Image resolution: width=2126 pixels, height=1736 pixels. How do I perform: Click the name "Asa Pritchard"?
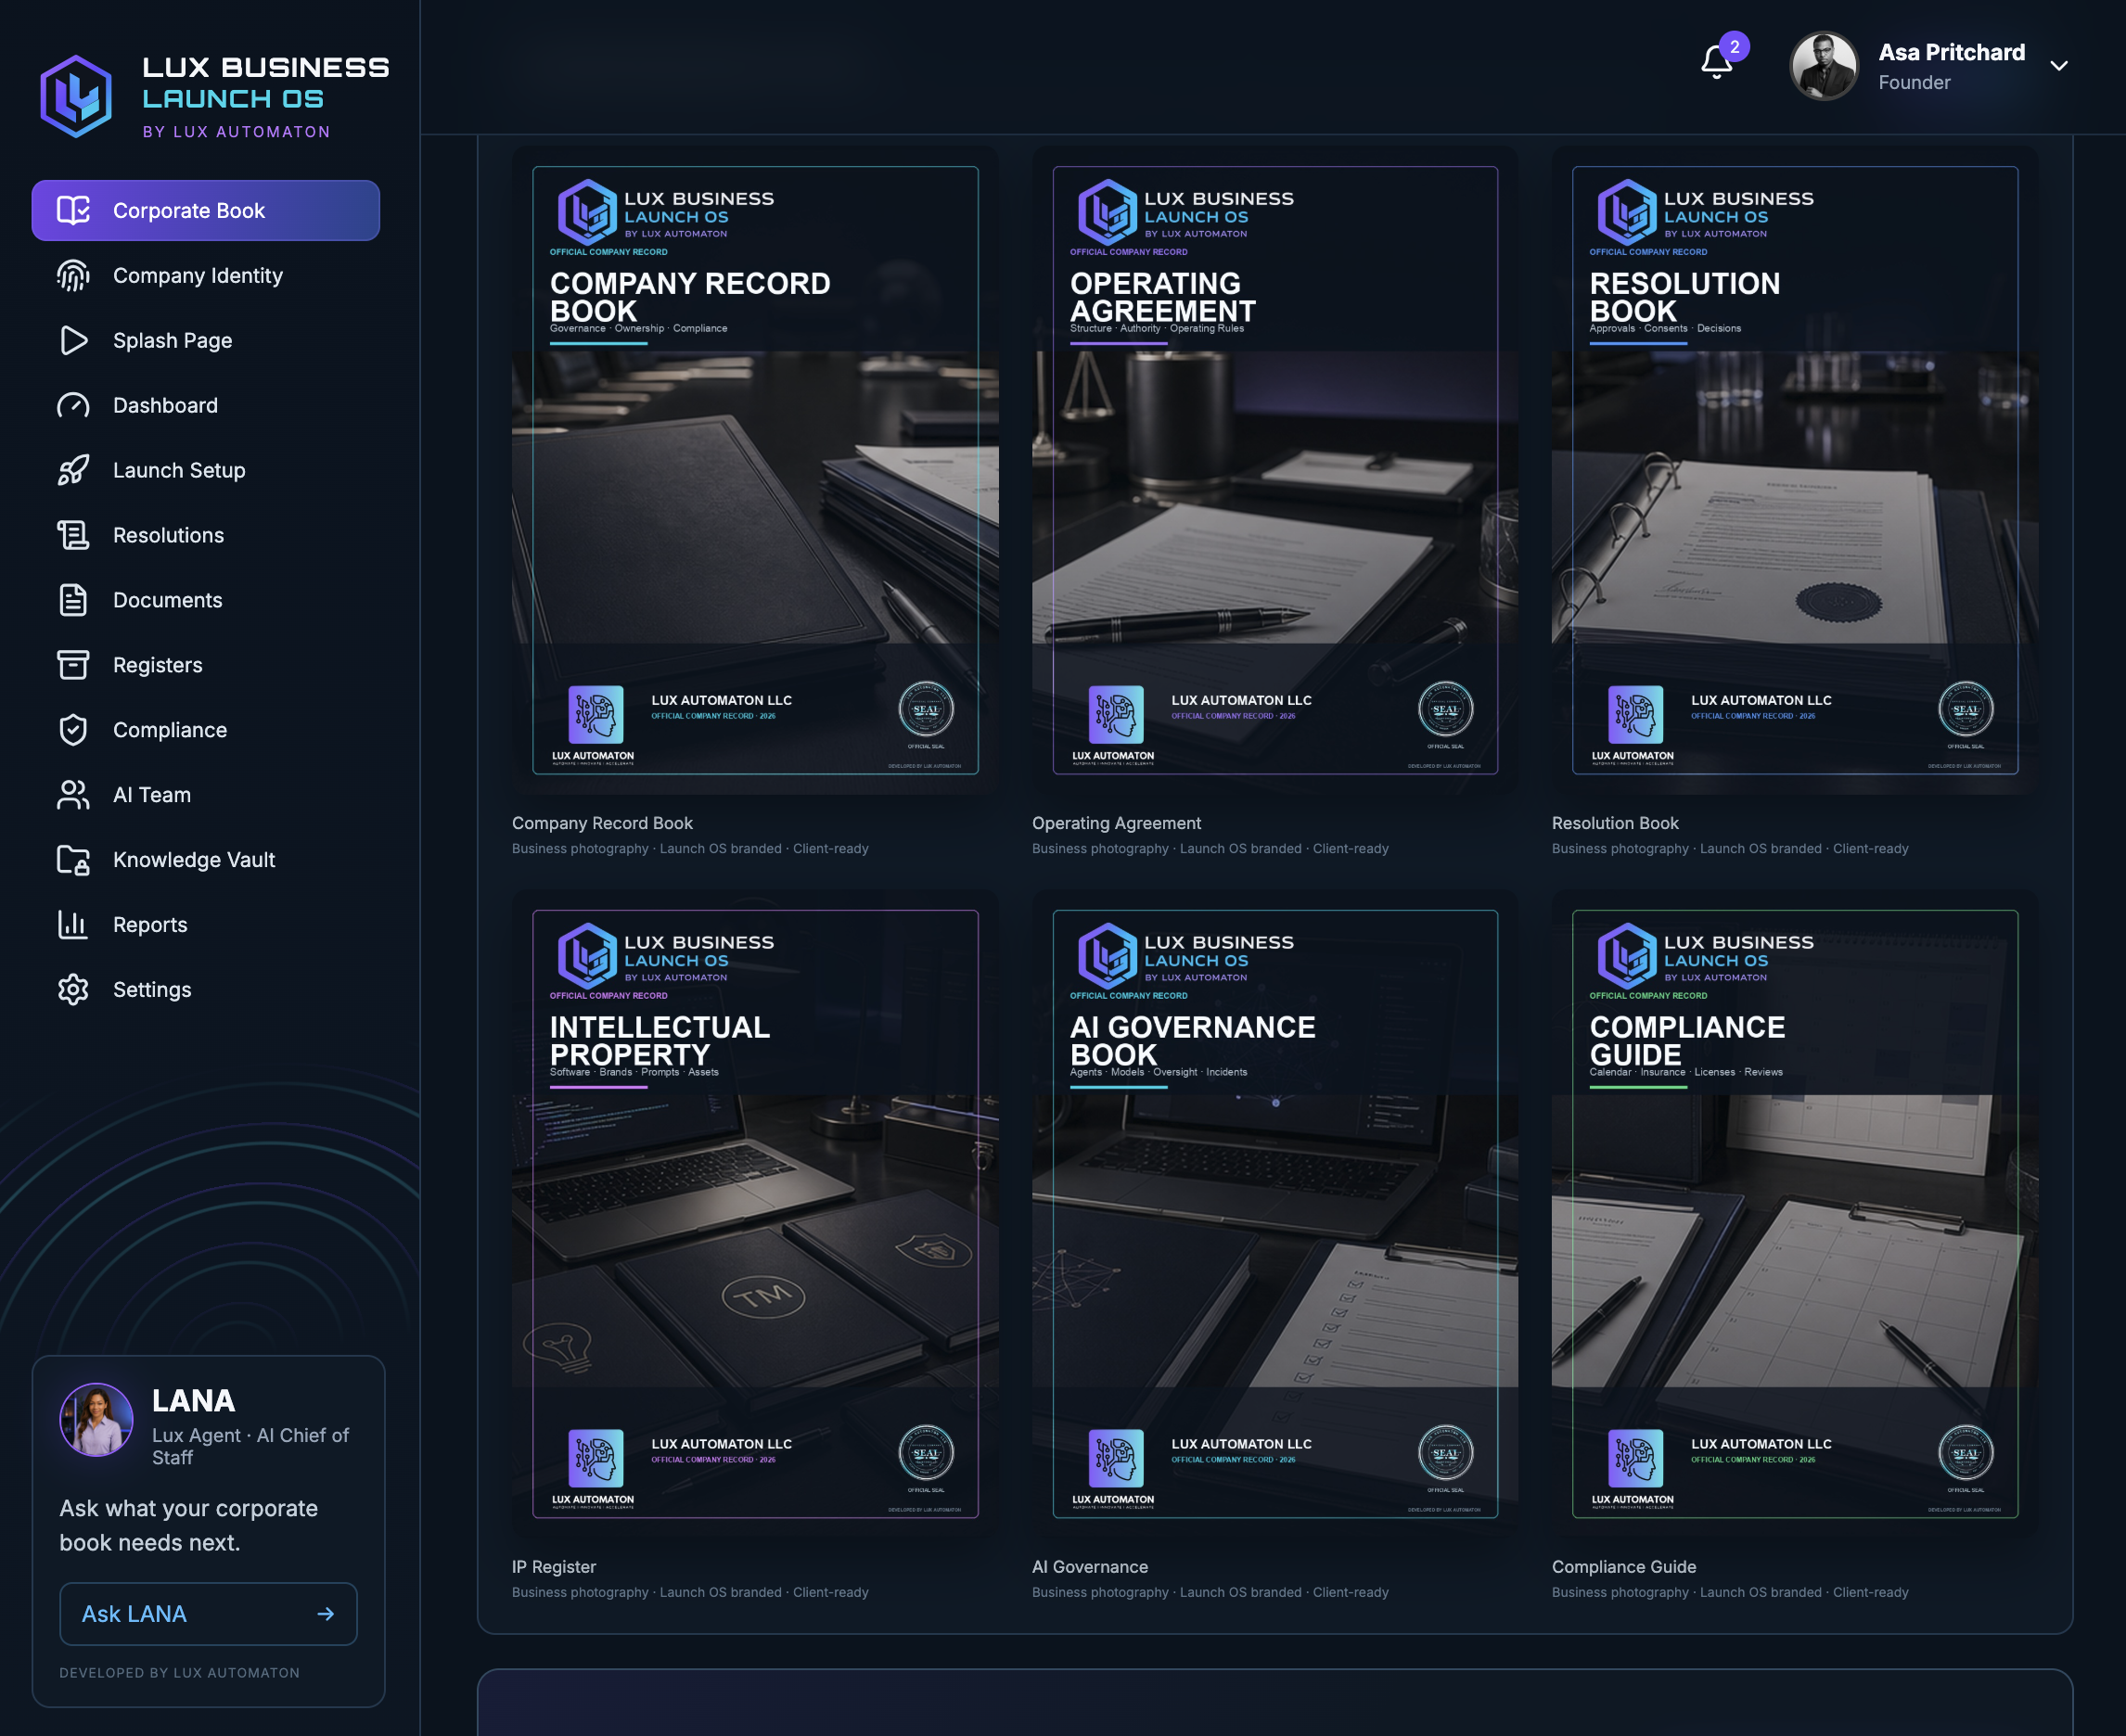coord(1951,52)
